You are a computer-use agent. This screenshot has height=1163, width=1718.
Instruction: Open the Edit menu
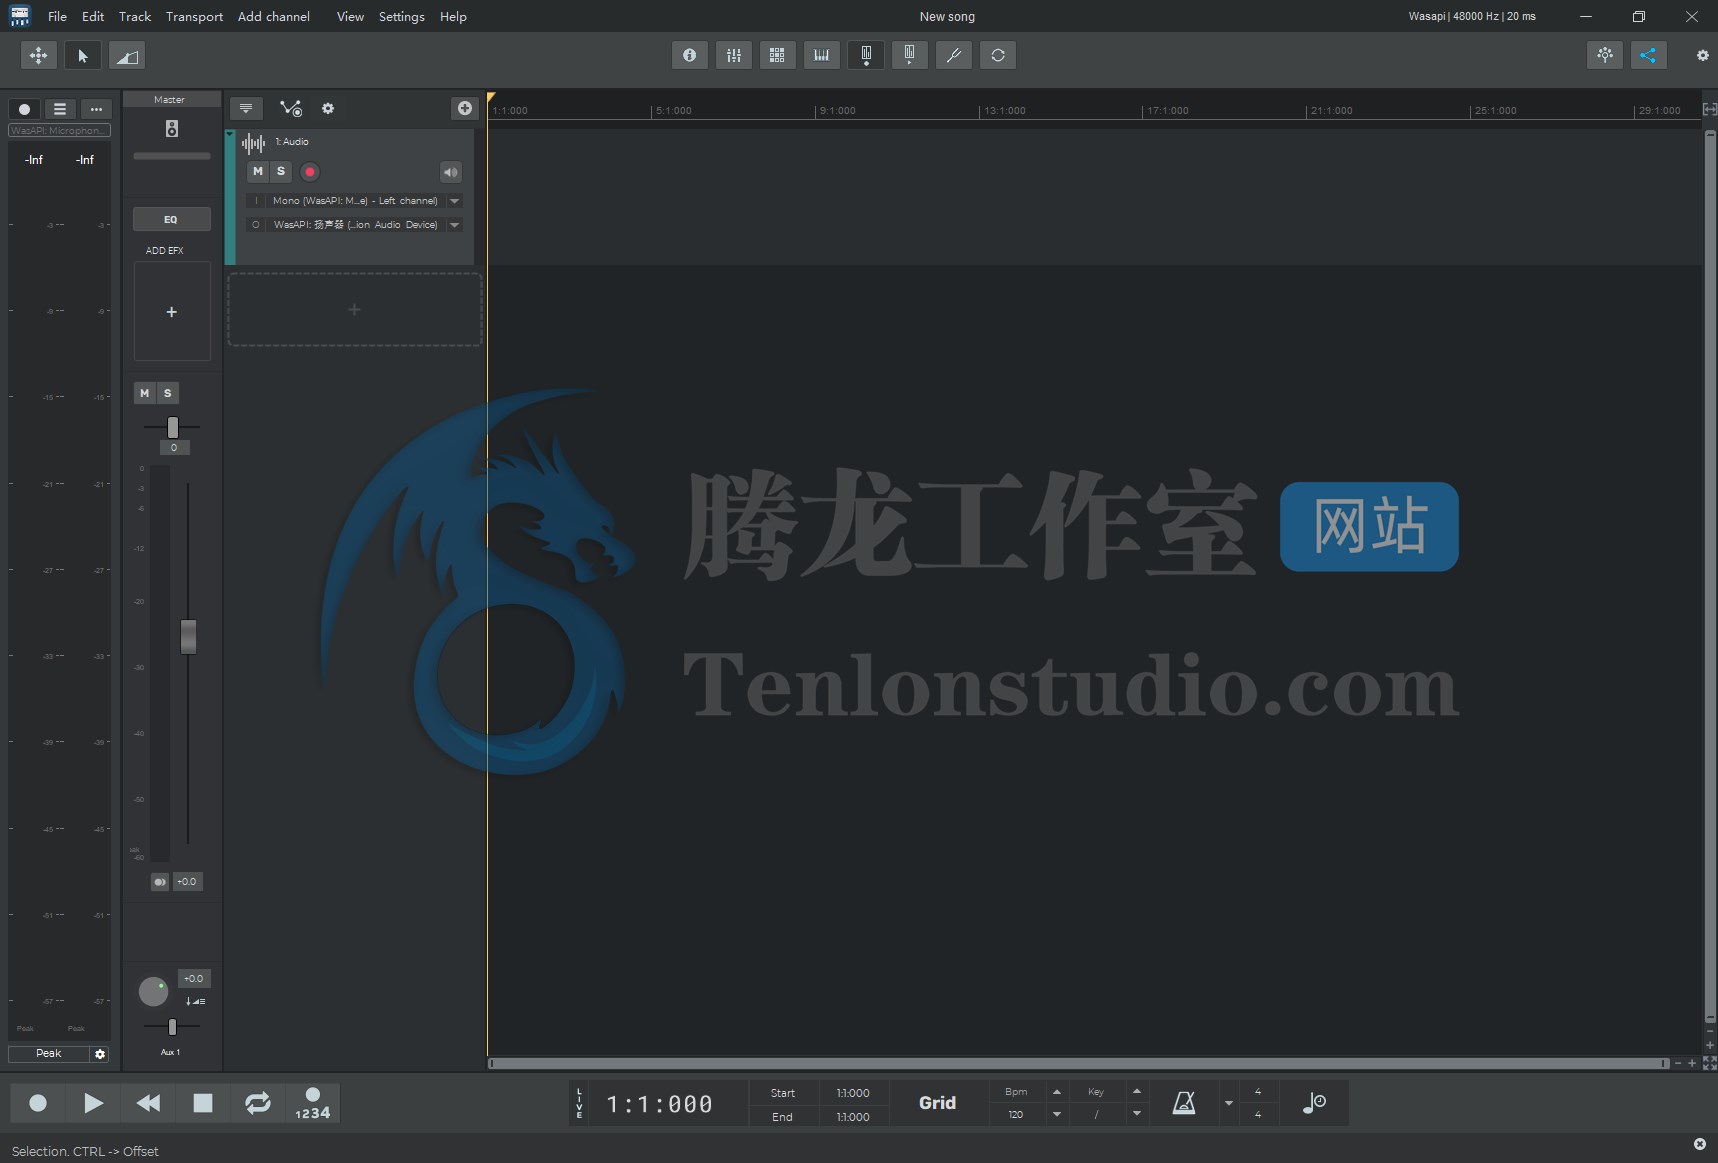pyautogui.click(x=93, y=16)
